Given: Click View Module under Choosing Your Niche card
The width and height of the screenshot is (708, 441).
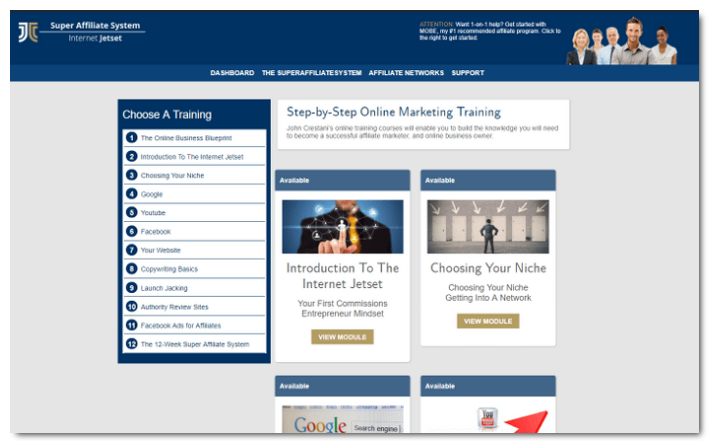Looking at the screenshot, I should (x=488, y=321).
